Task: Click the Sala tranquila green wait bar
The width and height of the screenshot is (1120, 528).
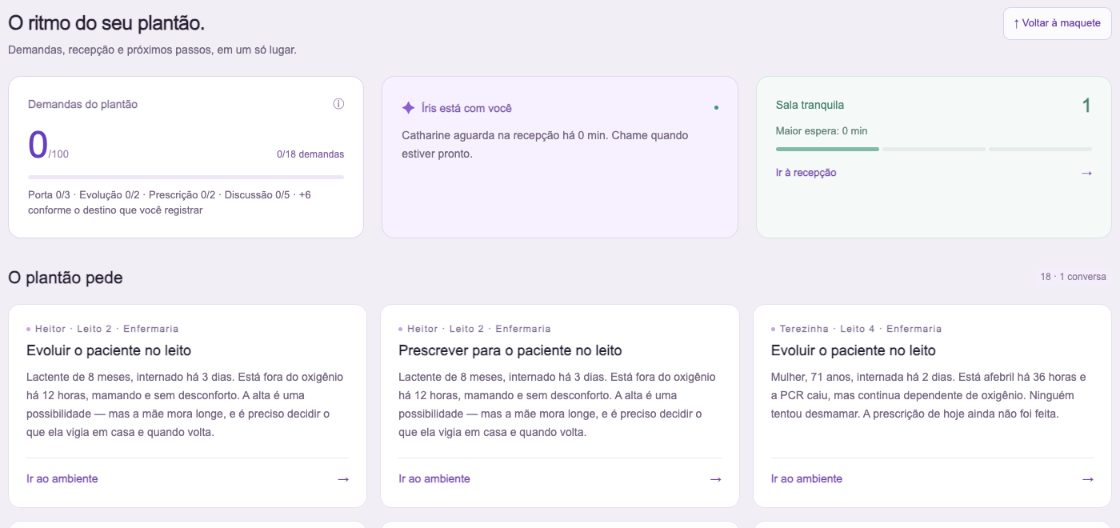Action: click(x=827, y=149)
